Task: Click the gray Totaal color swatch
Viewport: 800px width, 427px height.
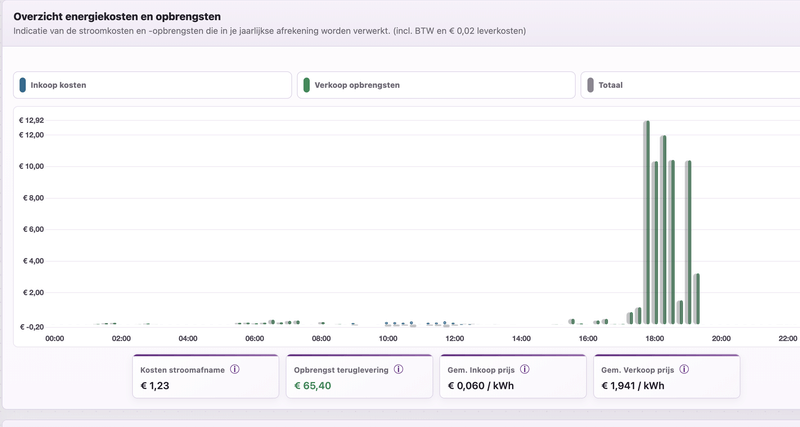Action: pyautogui.click(x=590, y=85)
